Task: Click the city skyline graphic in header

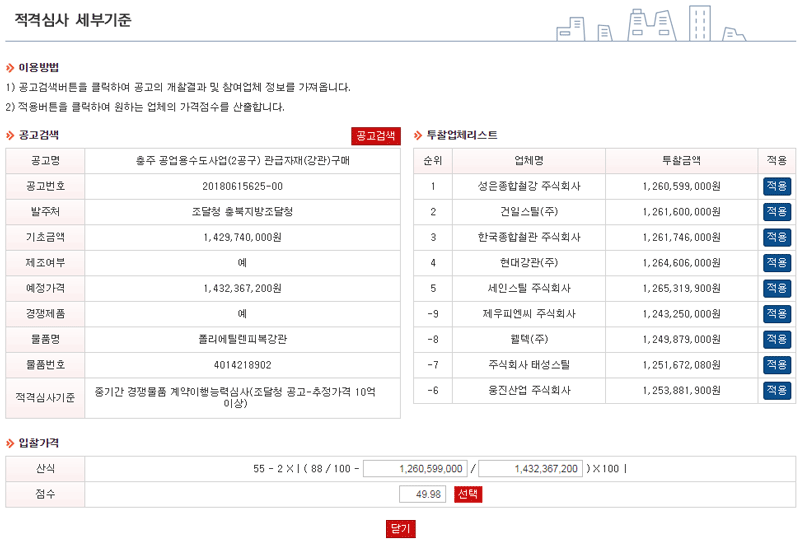Action: [650, 23]
